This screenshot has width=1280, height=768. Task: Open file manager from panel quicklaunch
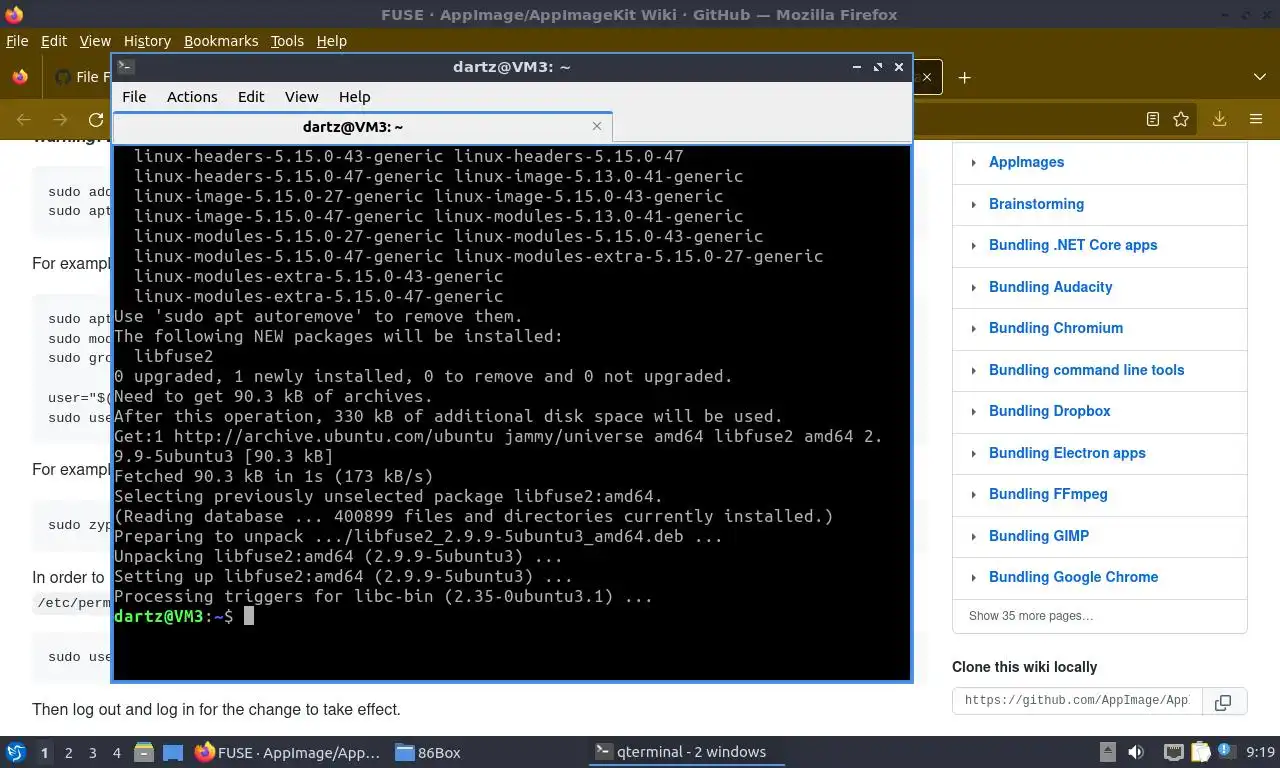tap(144, 752)
